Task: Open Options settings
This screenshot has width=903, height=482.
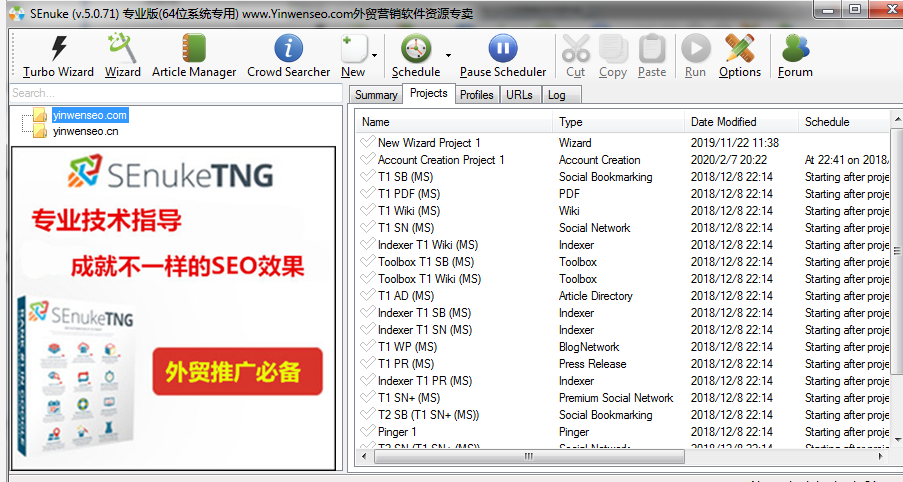Action: click(740, 56)
